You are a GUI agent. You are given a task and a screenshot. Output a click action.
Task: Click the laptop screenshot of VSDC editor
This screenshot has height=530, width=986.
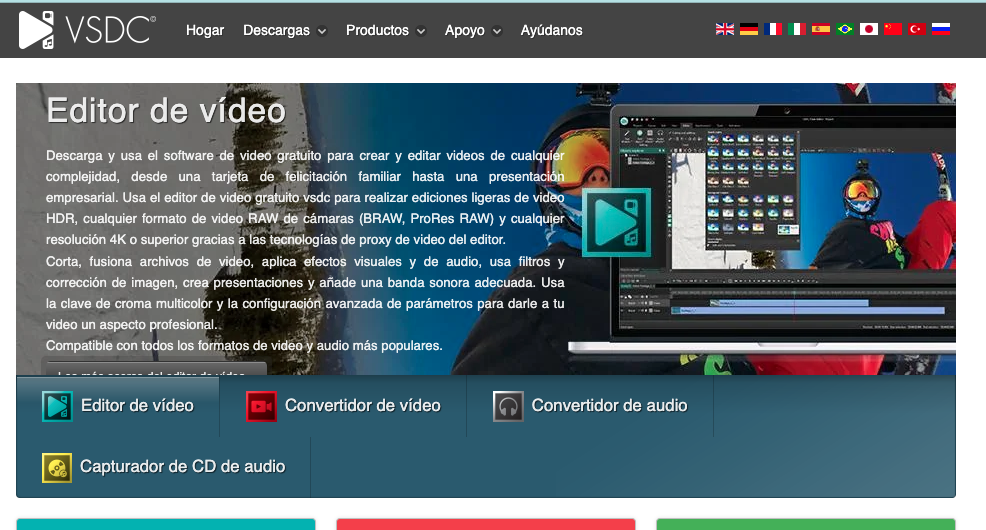click(762, 229)
